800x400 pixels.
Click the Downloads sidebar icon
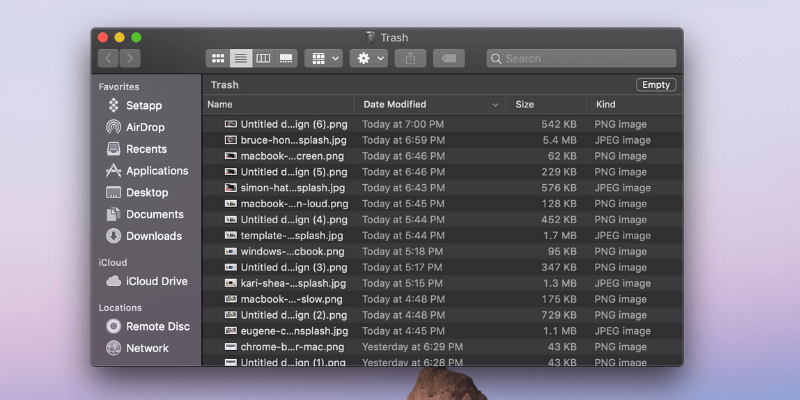(113, 236)
